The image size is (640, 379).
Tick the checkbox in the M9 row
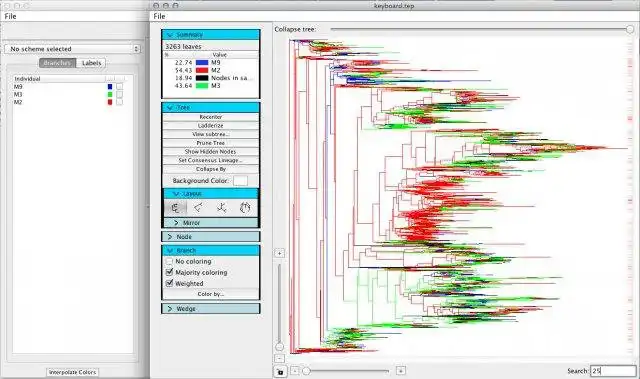[x=120, y=86]
